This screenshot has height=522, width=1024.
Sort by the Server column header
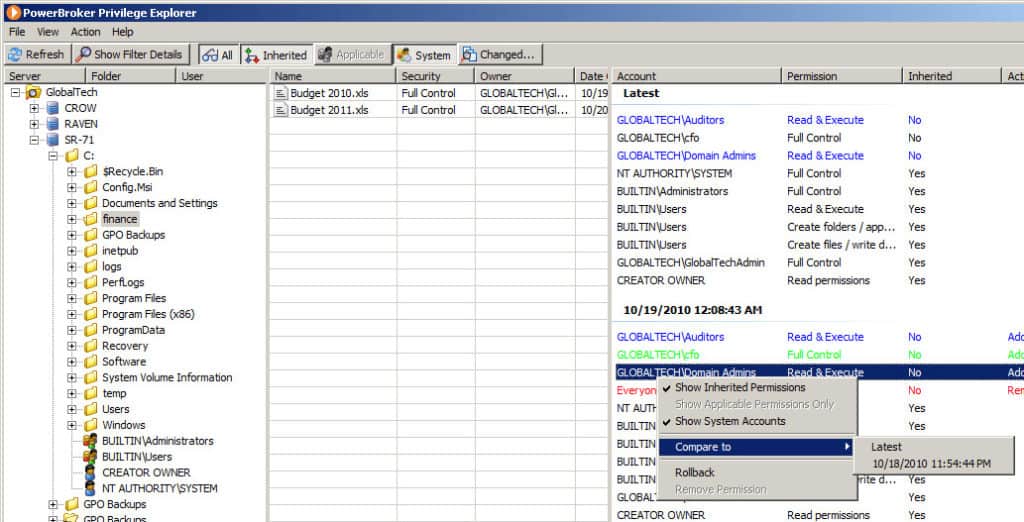pos(43,76)
